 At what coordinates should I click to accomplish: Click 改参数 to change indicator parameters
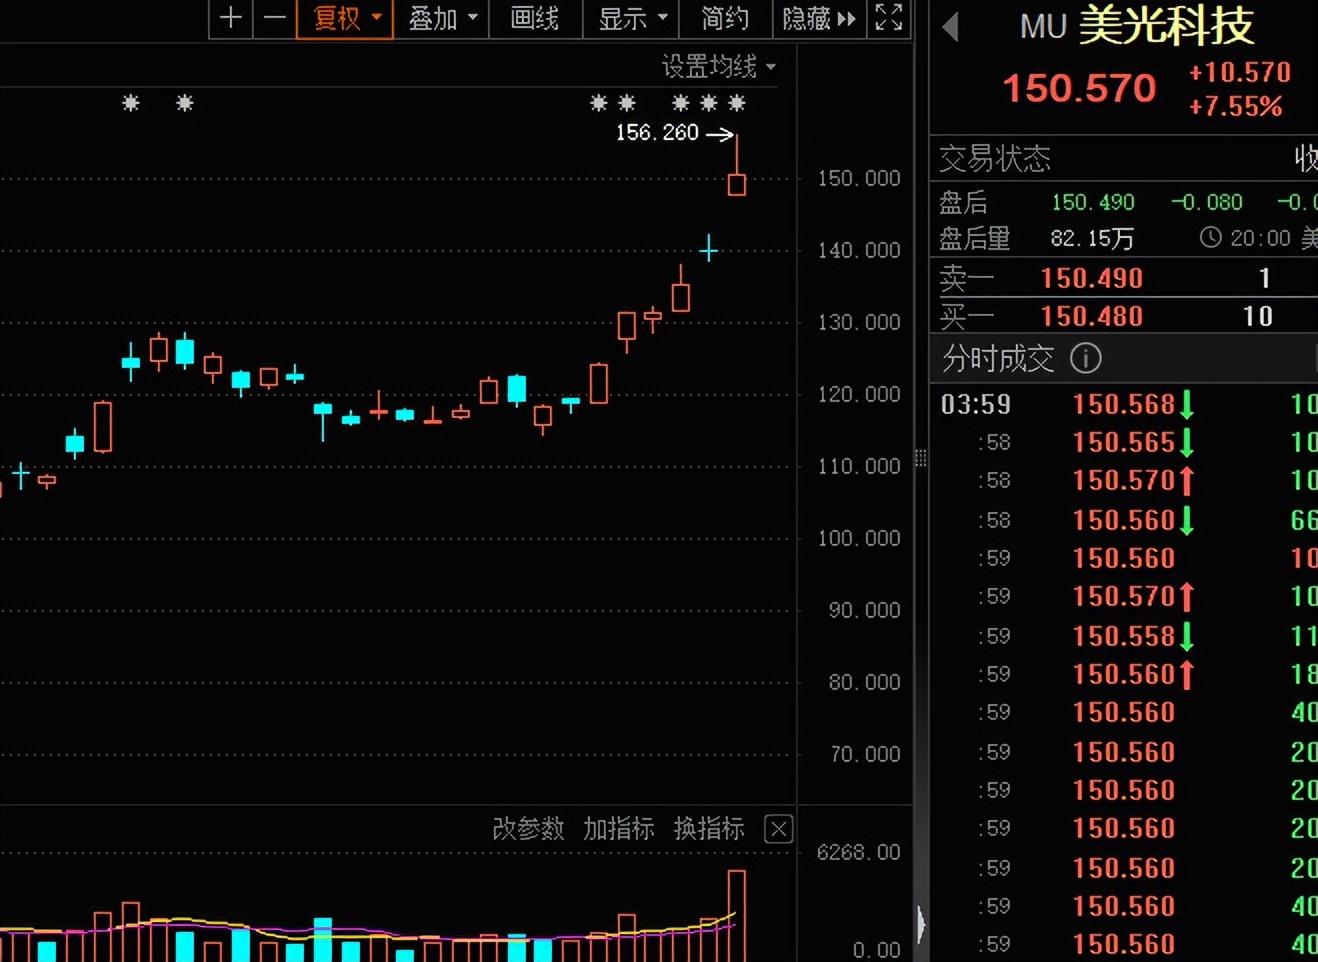click(528, 828)
